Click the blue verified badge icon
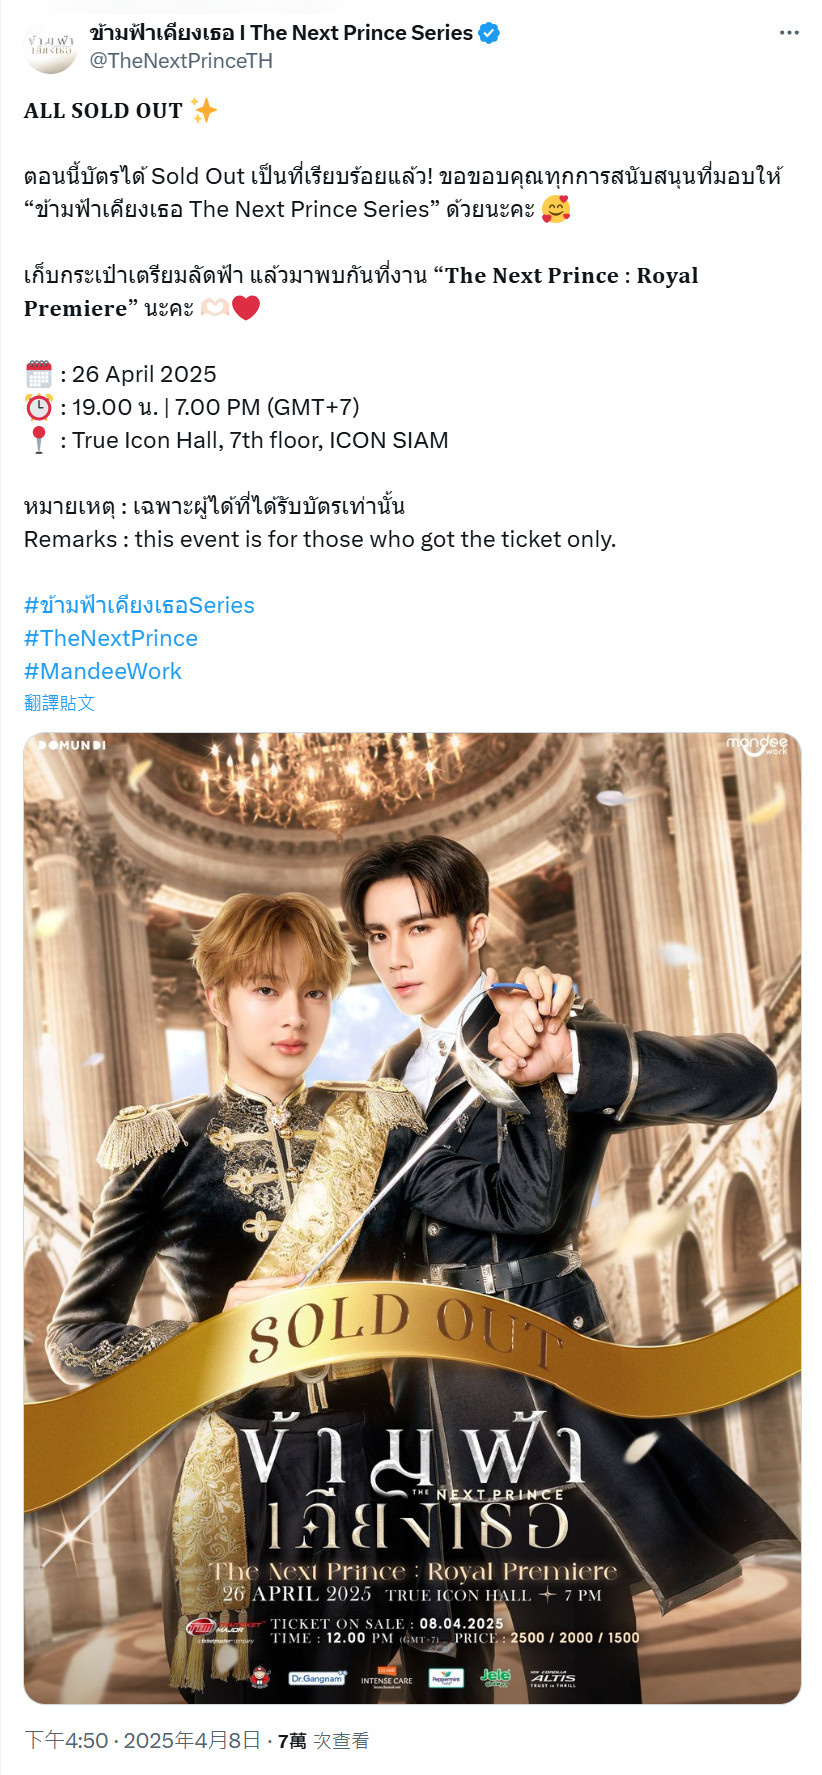 tap(489, 33)
